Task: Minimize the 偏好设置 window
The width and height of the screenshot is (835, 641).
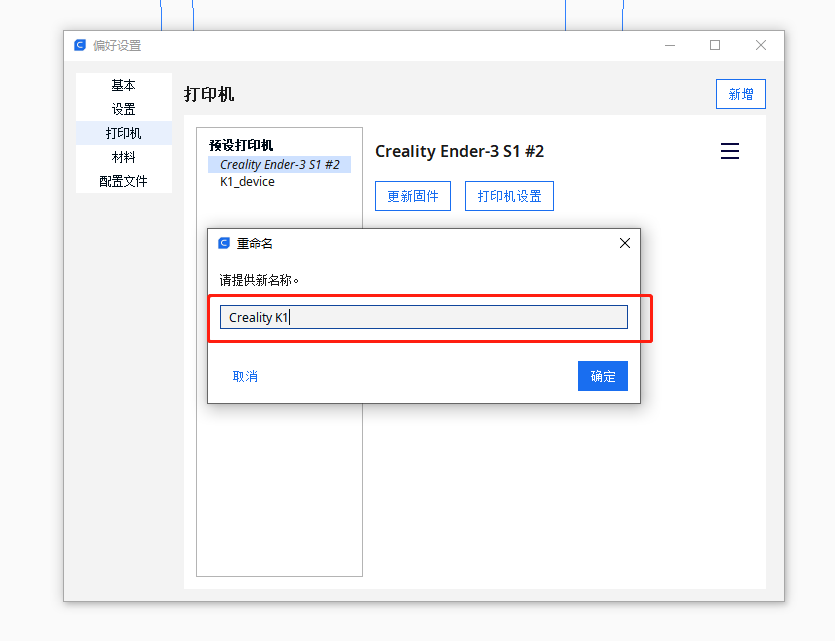Action: [x=670, y=45]
